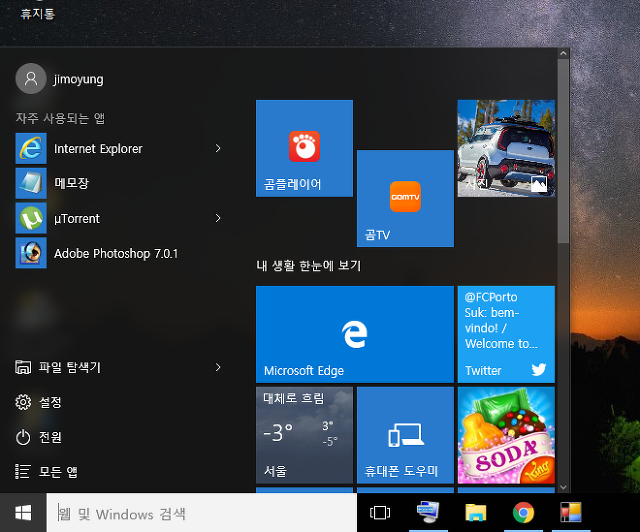Open the colored squares taskbar app

(x=571, y=513)
